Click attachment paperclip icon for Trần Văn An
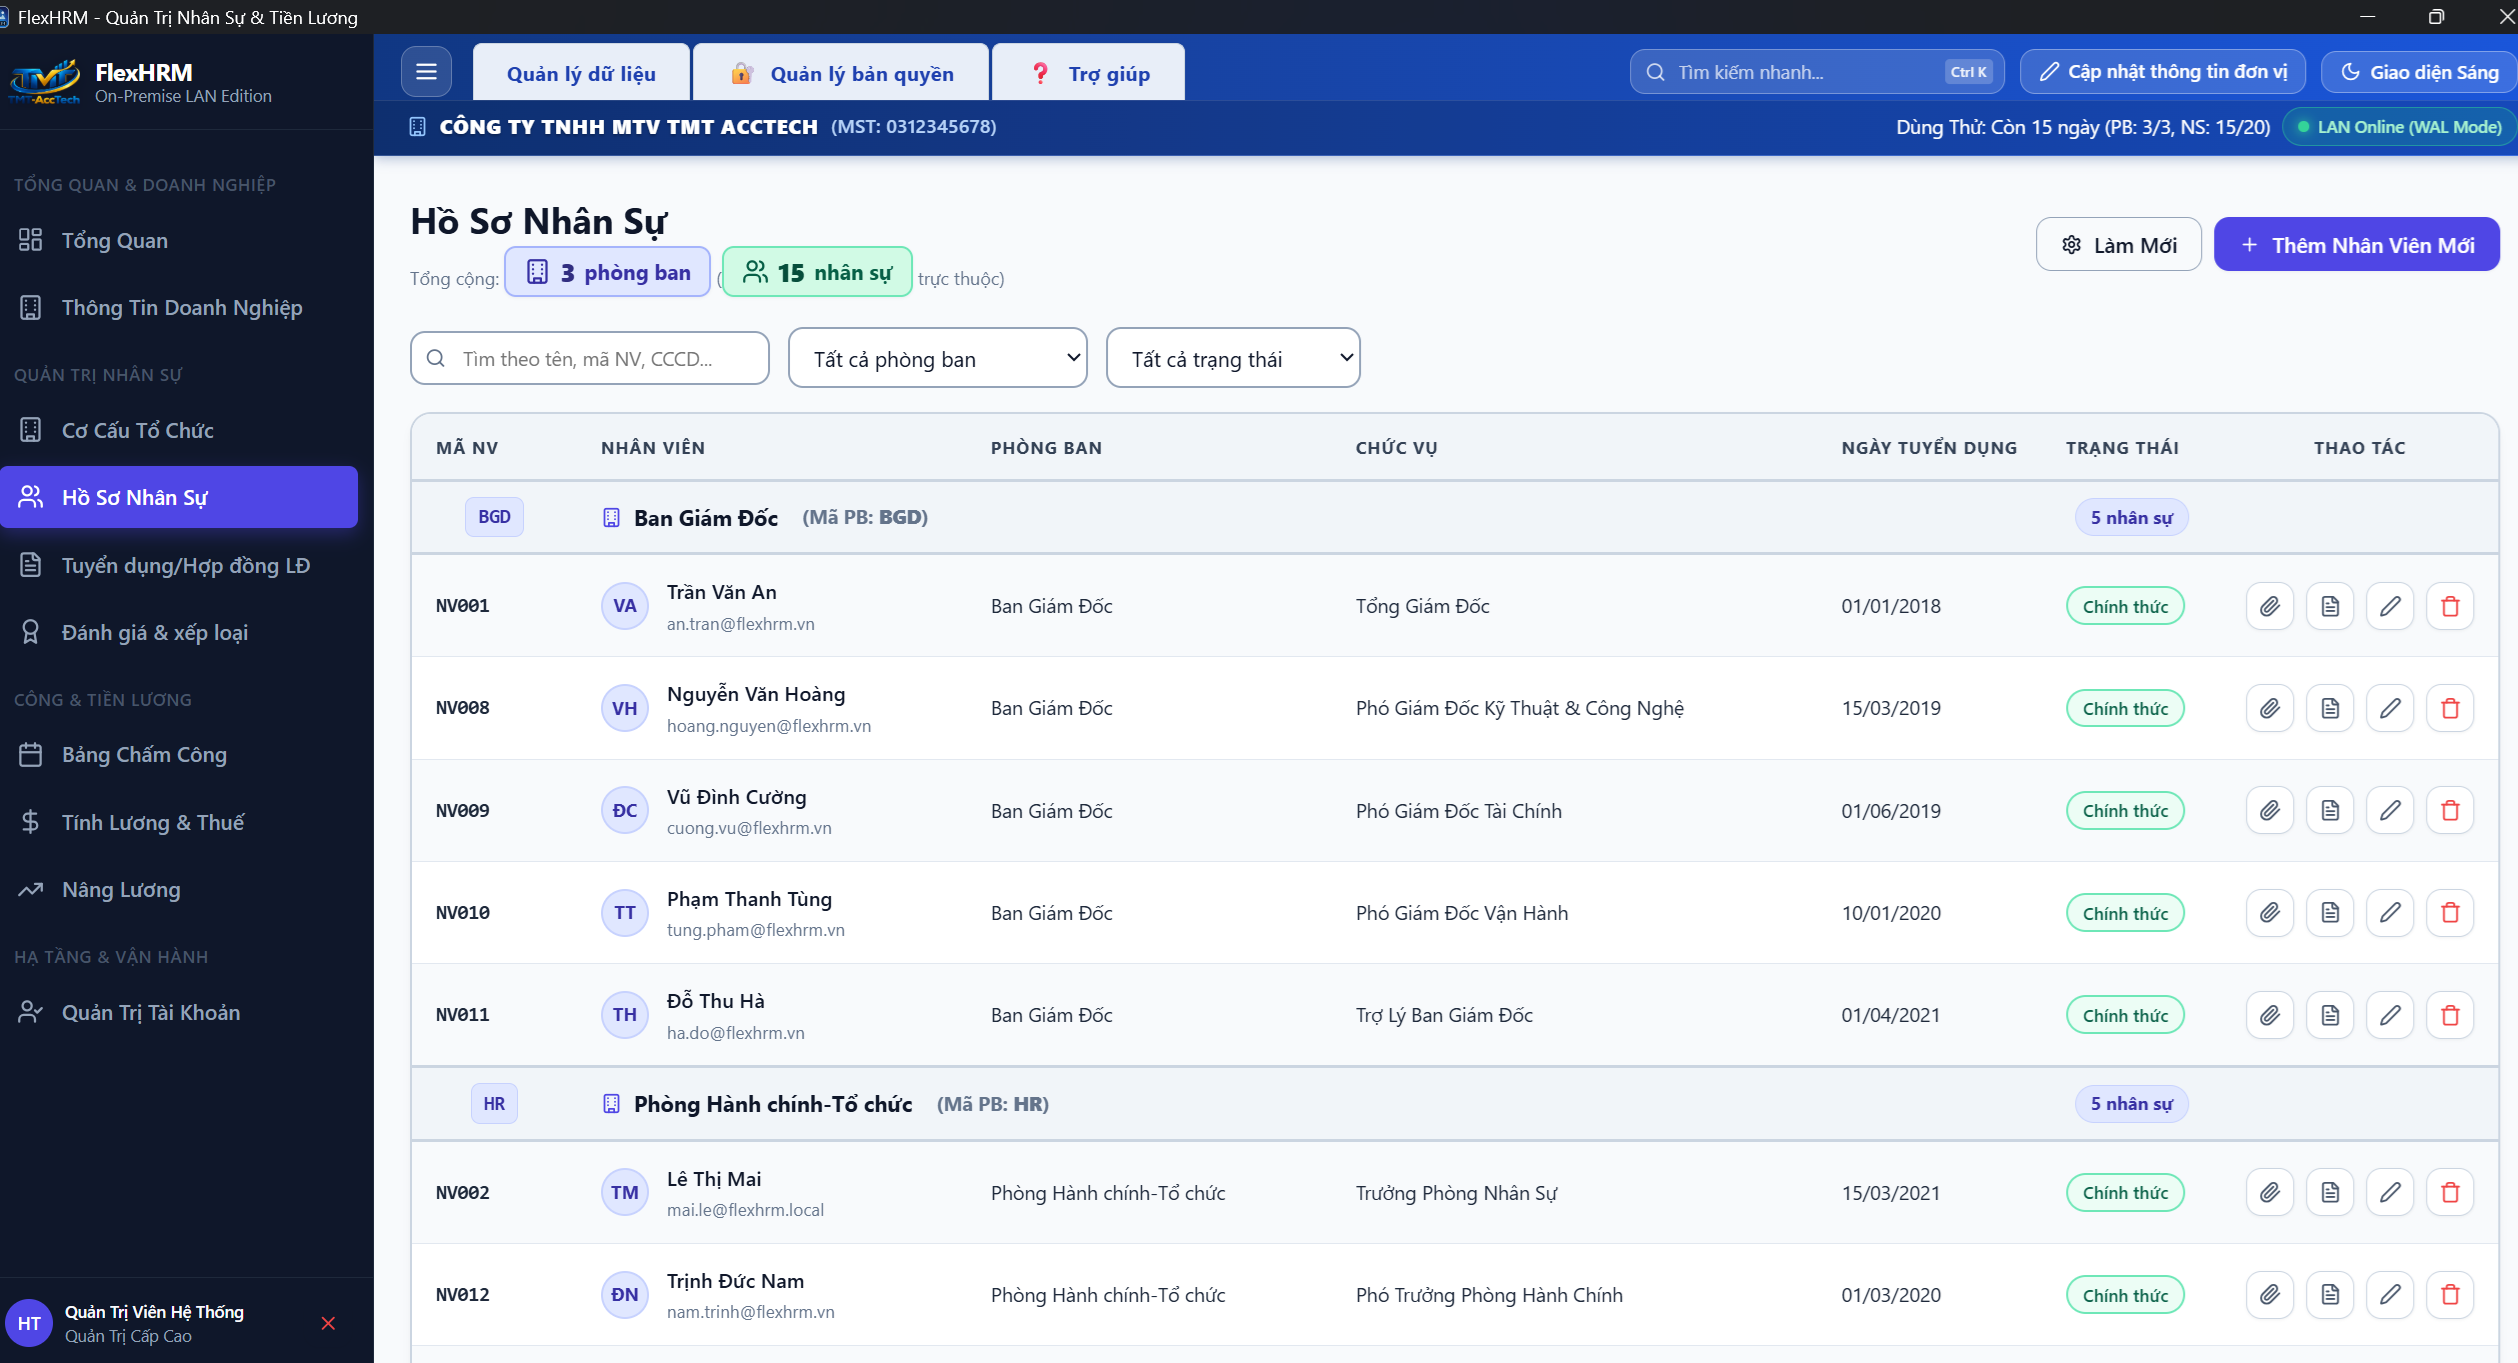Image resolution: width=2518 pixels, height=1363 pixels. (x=2270, y=606)
